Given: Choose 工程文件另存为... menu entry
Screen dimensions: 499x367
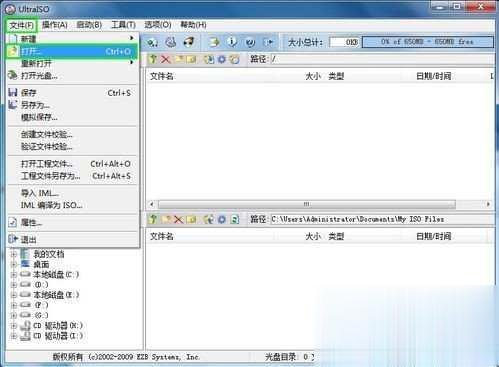Looking at the screenshot, I should (72, 176).
